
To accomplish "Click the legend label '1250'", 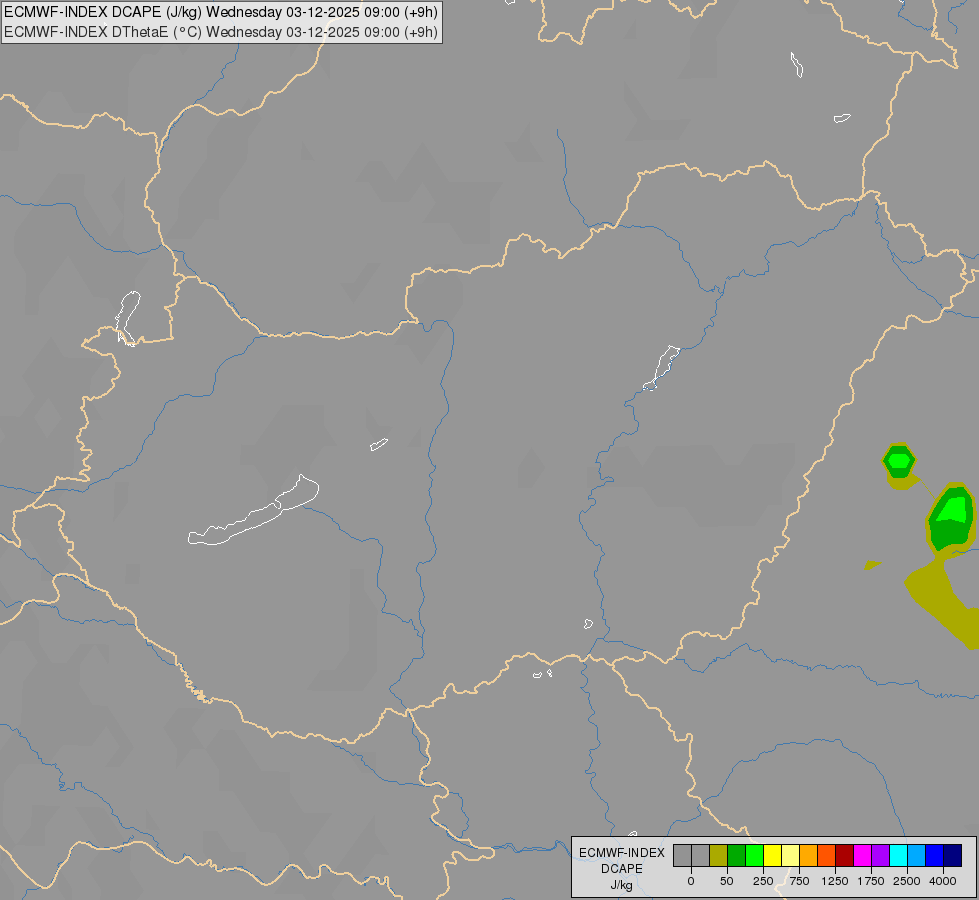I will (x=835, y=881).
